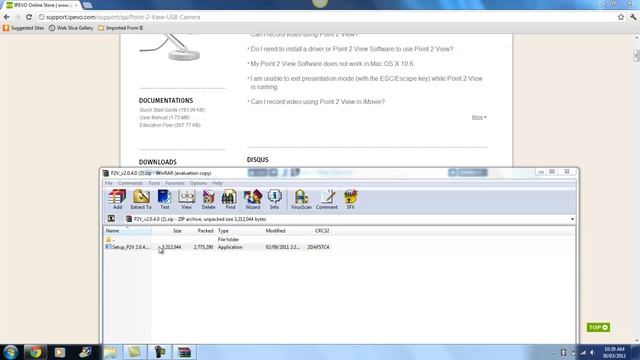Viewport: 640px width, 360px height.
Task: Bookmark the page with the star icon
Action: pos(621,17)
